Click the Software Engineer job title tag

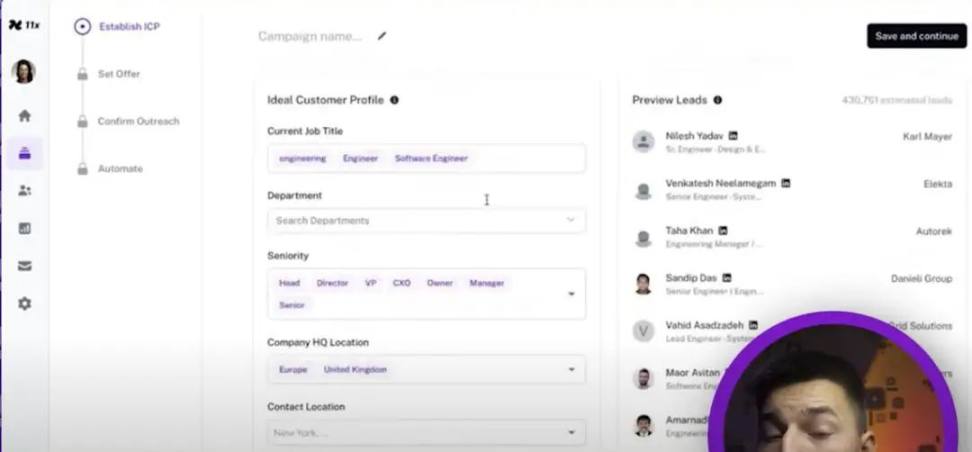(x=431, y=158)
